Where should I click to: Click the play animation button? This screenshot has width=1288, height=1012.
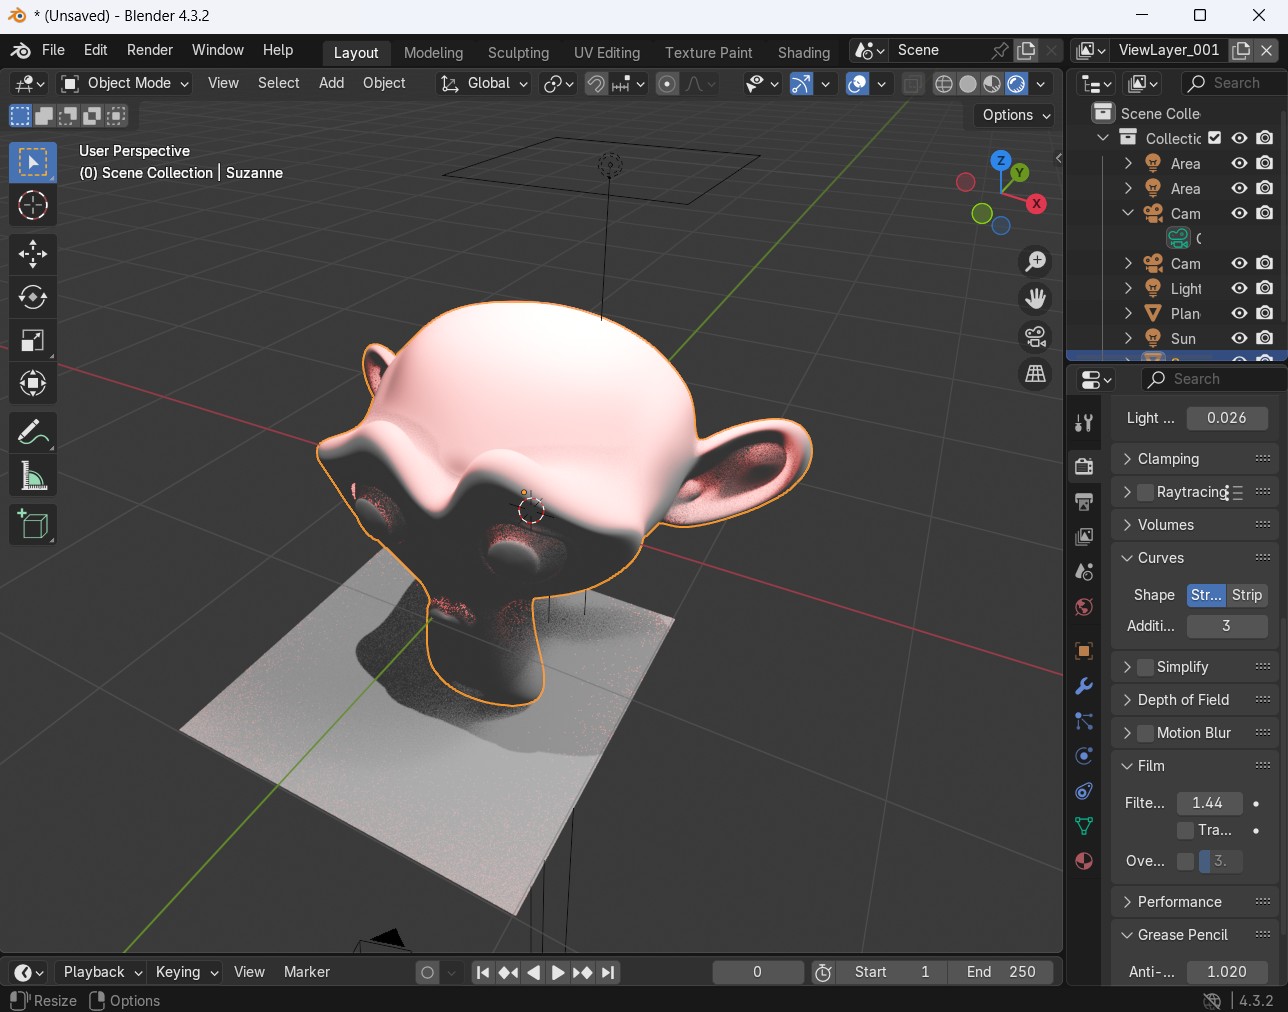tap(558, 972)
